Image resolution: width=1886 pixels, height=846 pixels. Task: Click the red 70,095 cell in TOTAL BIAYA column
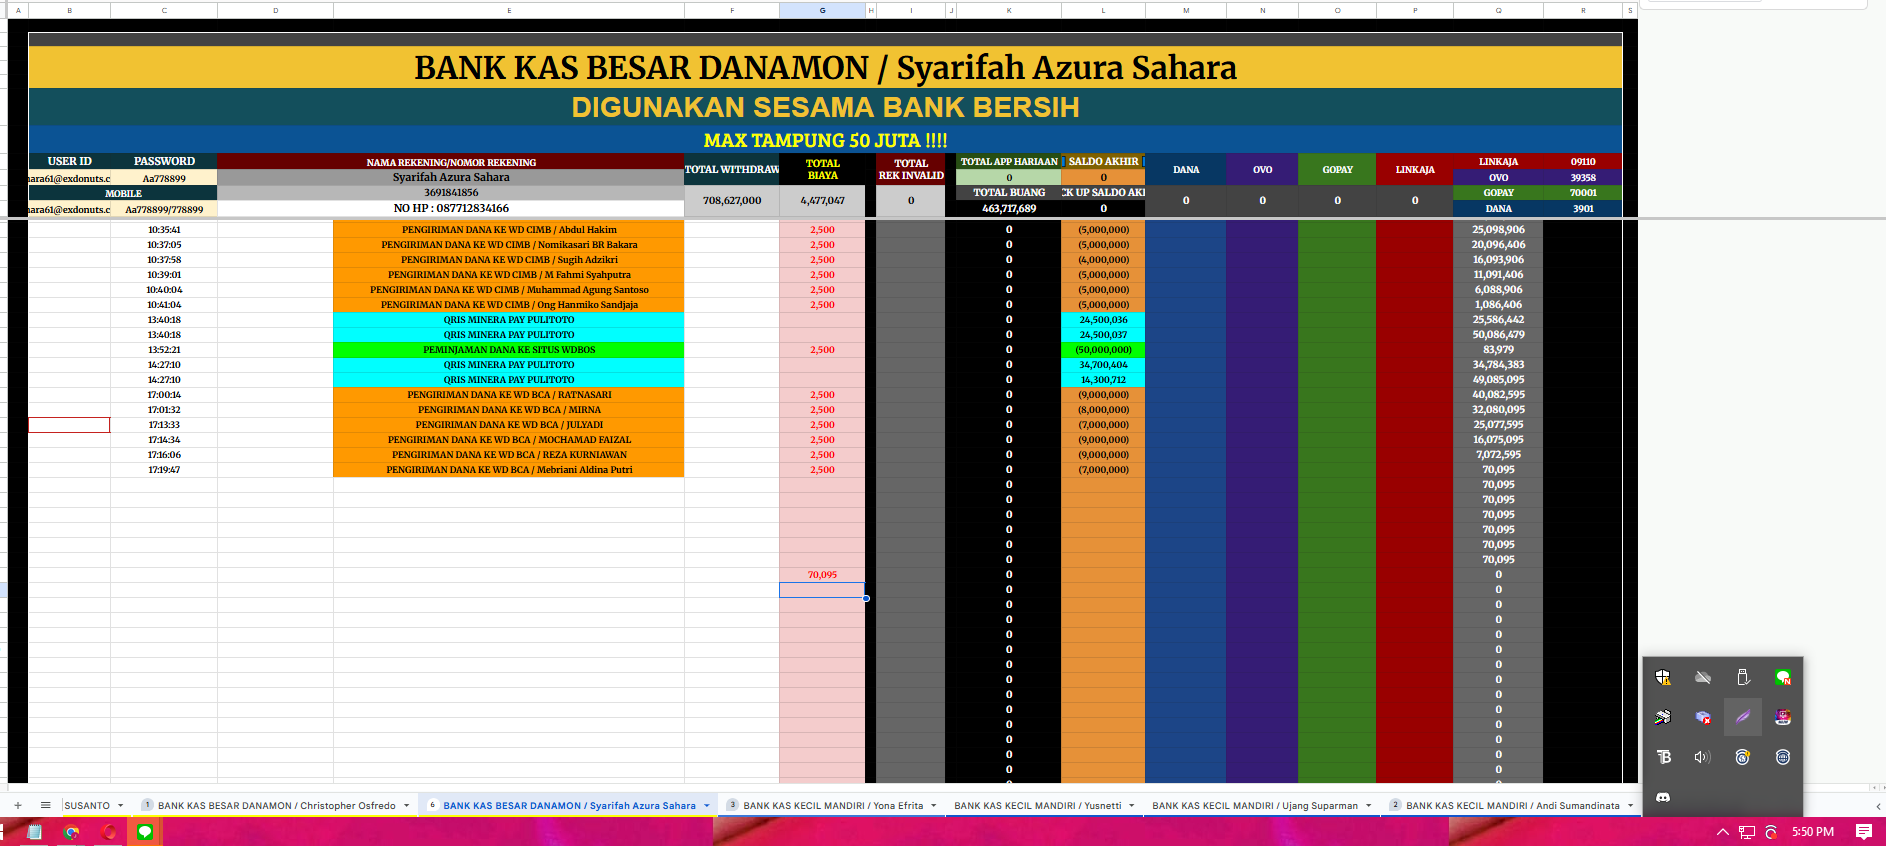click(822, 575)
